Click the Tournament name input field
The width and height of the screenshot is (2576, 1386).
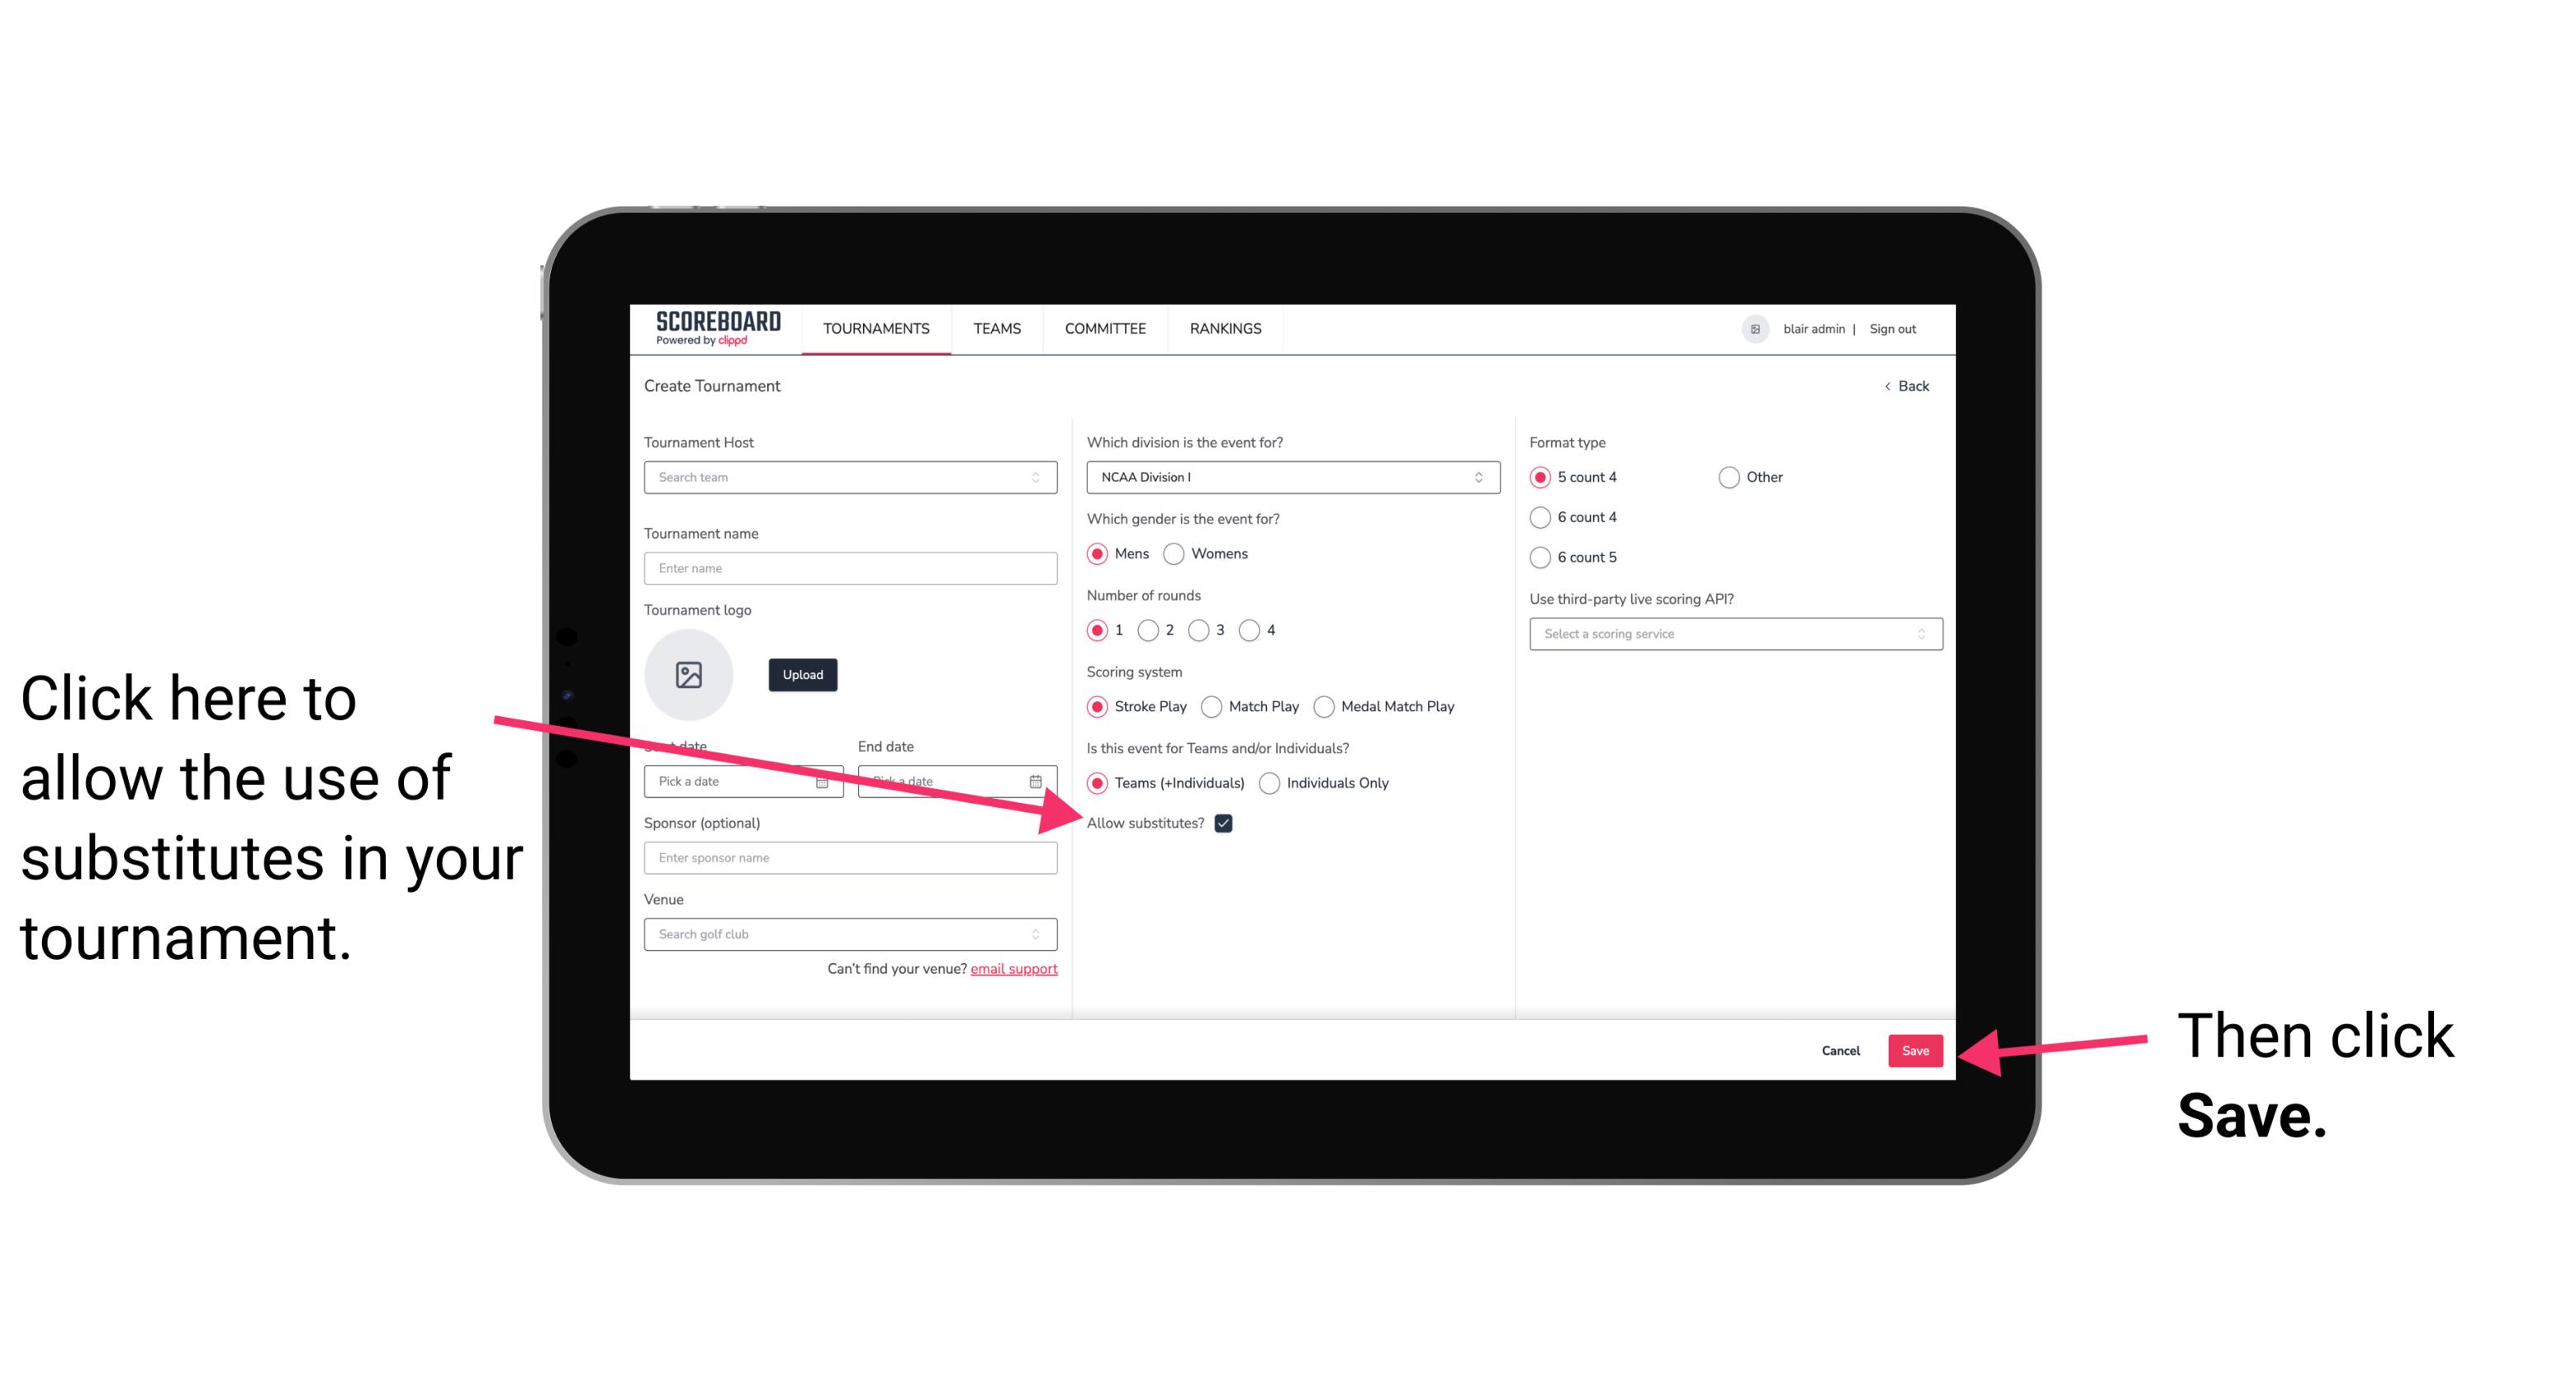pyautogui.click(x=850, y=567)
